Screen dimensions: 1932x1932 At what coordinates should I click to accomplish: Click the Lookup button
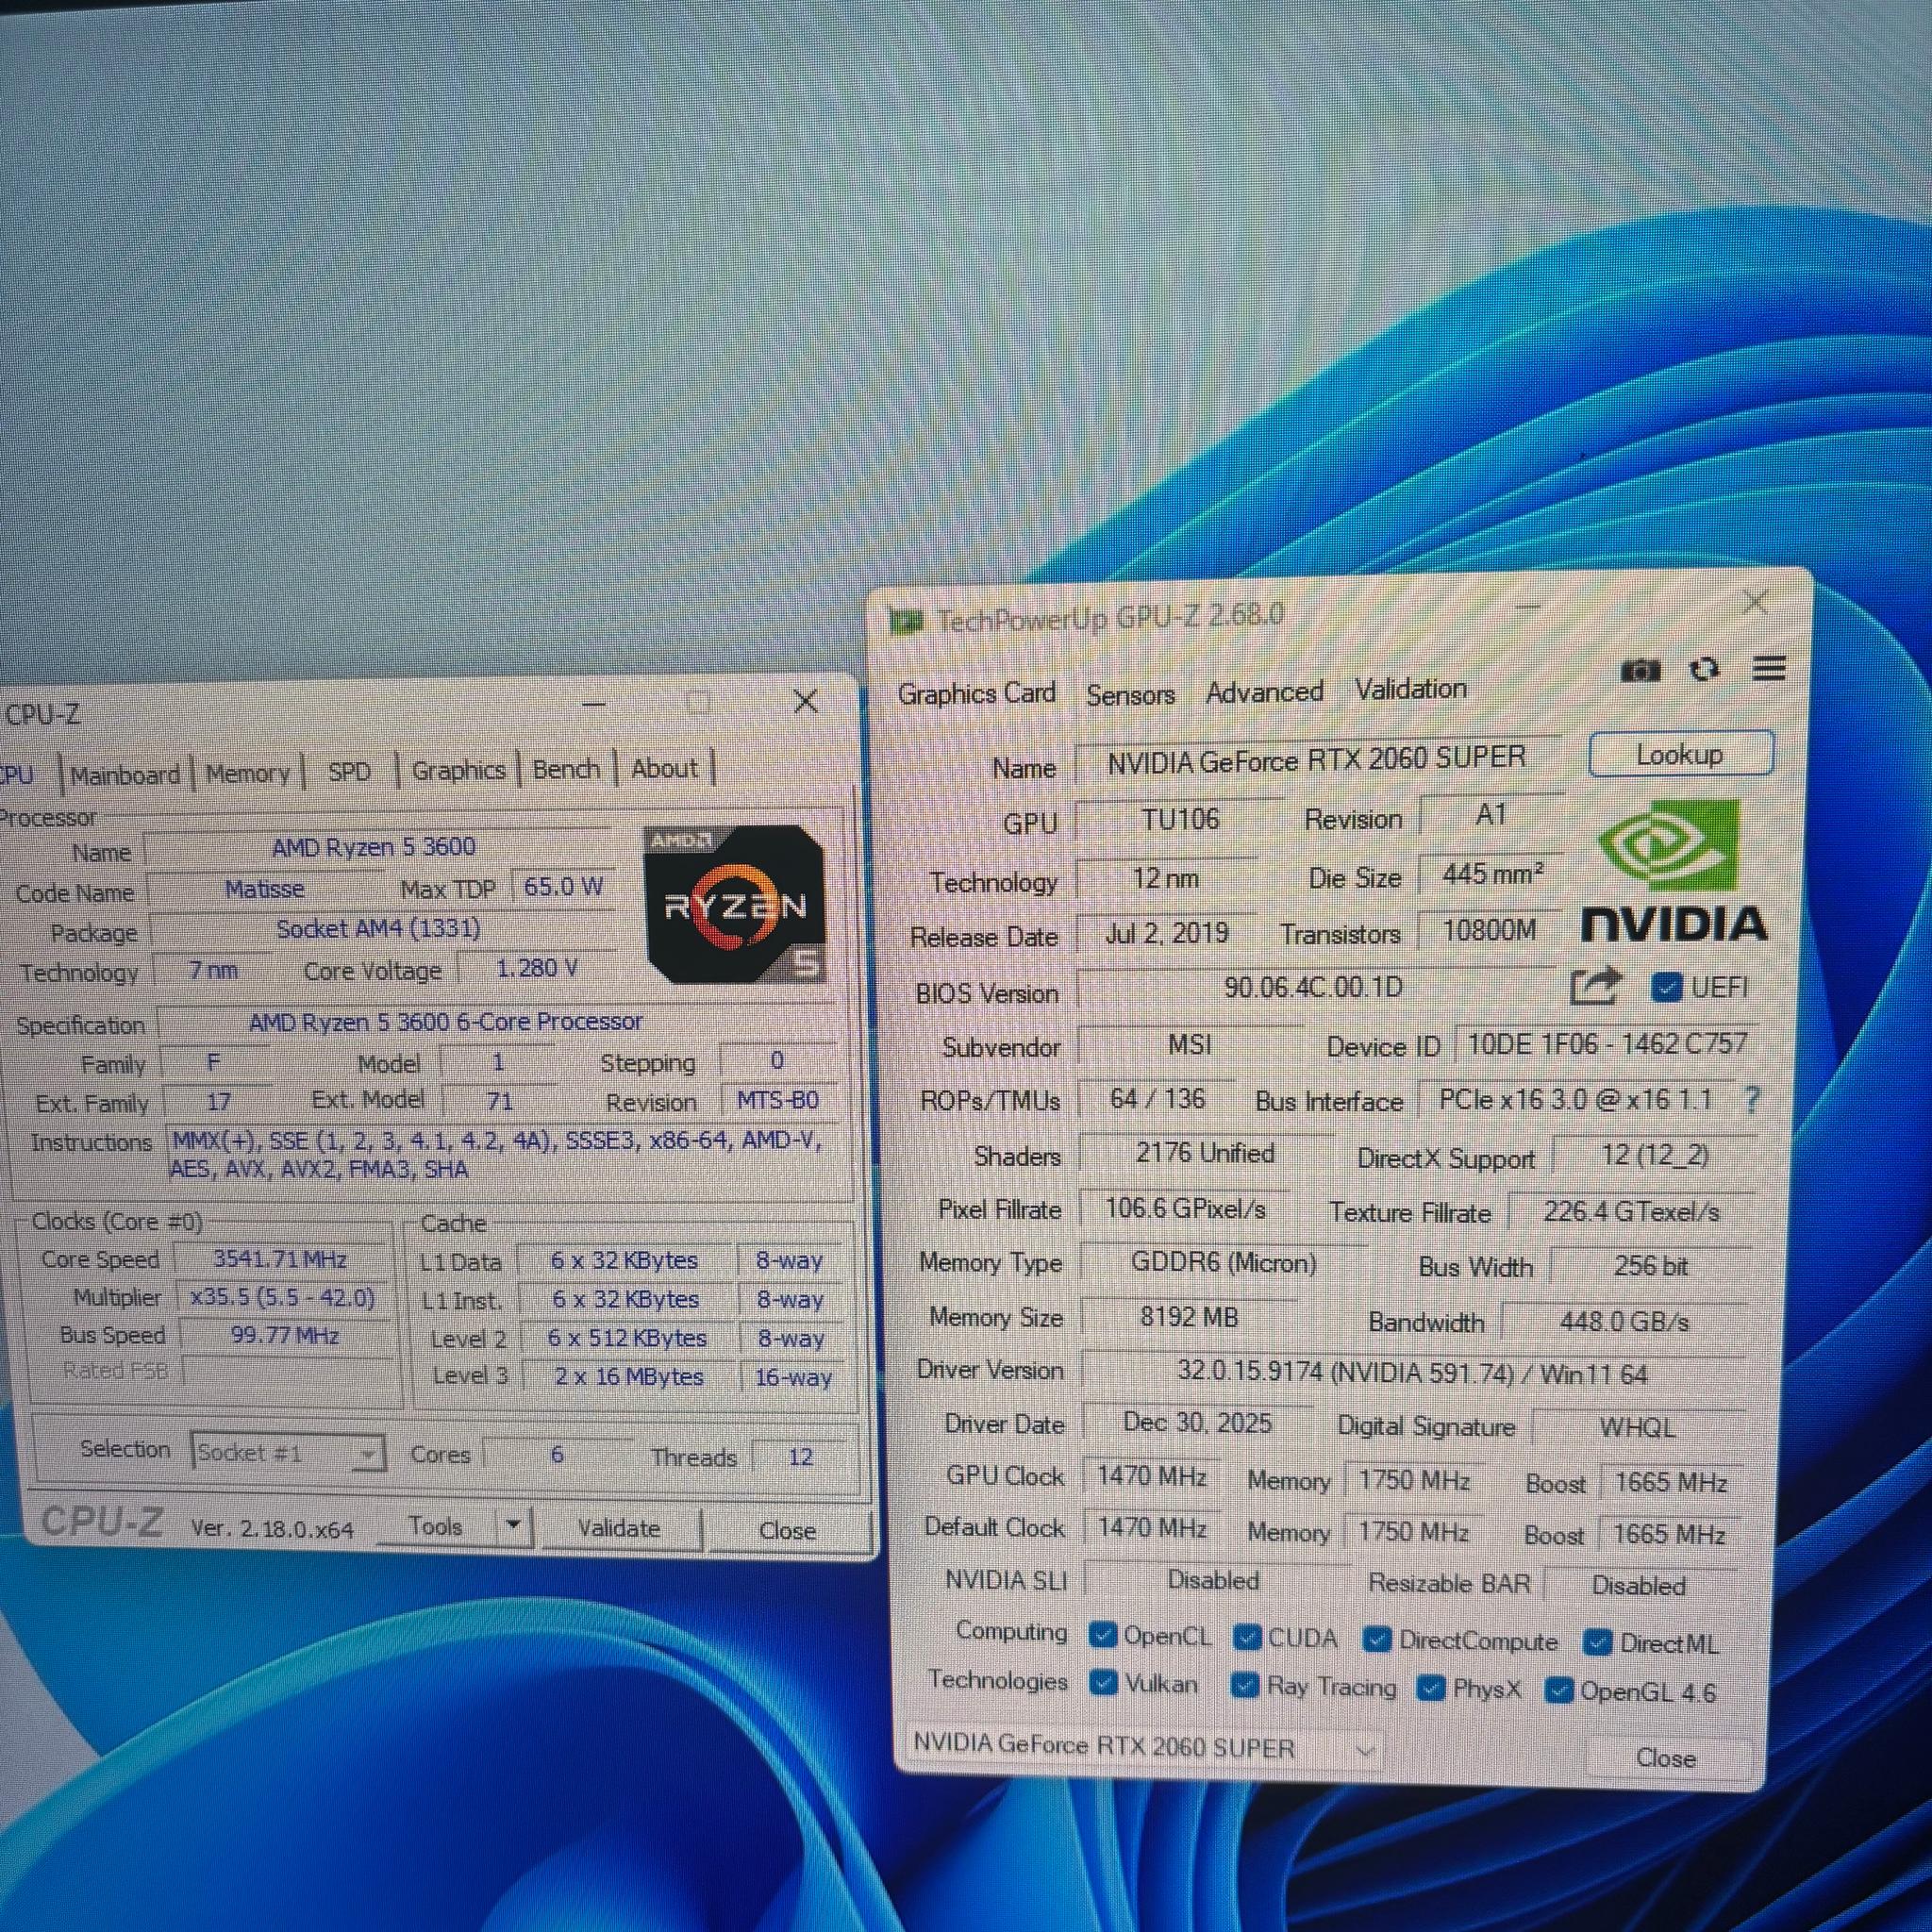tap(1680, 754)
